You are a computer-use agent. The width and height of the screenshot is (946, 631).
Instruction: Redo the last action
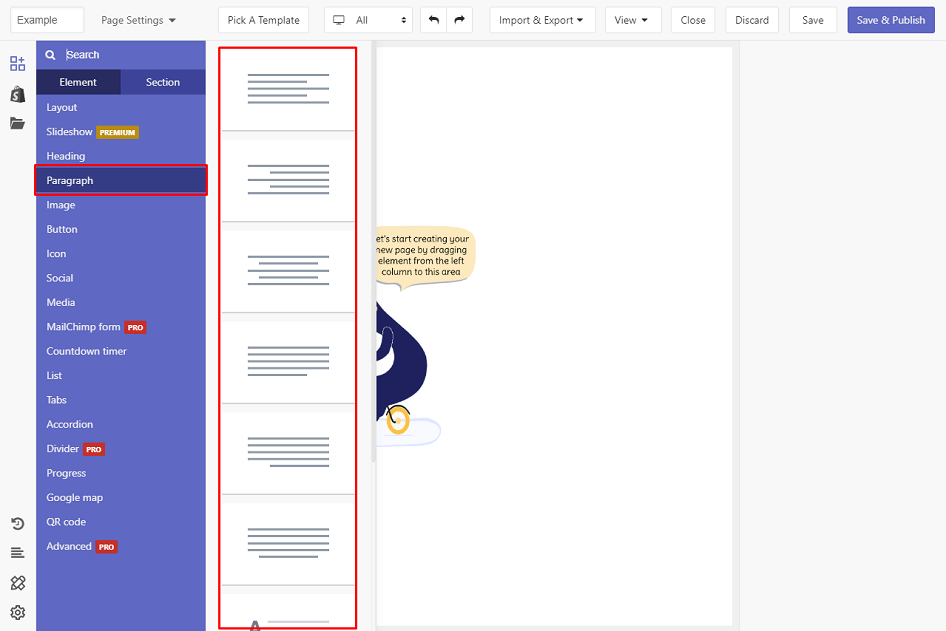460,20
